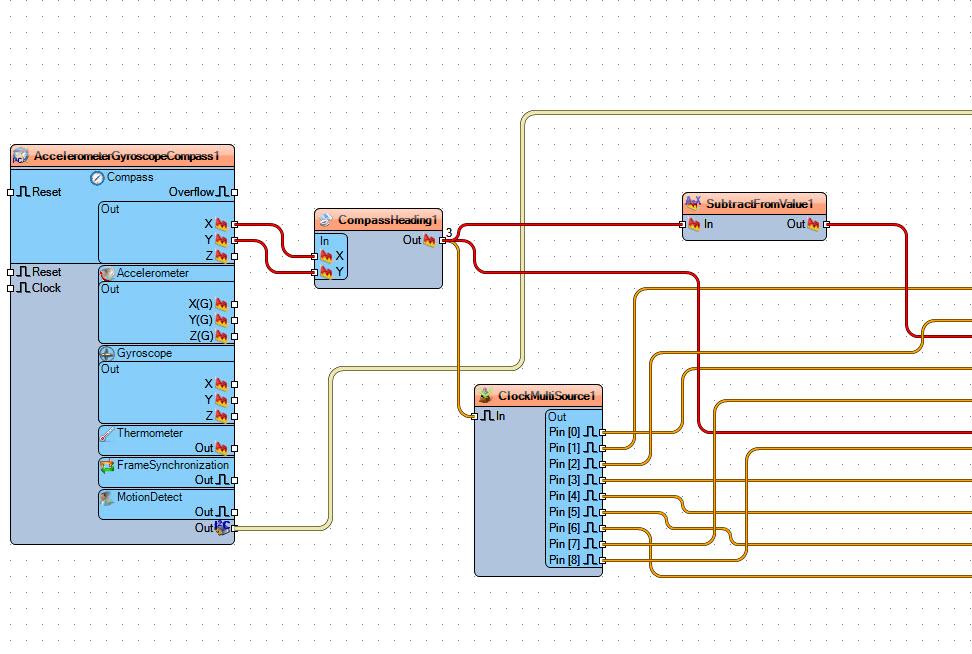
Task: Click ClockMultiSource1 Pin [6] output
Action: pyautogui.click(x=602, y=528)
